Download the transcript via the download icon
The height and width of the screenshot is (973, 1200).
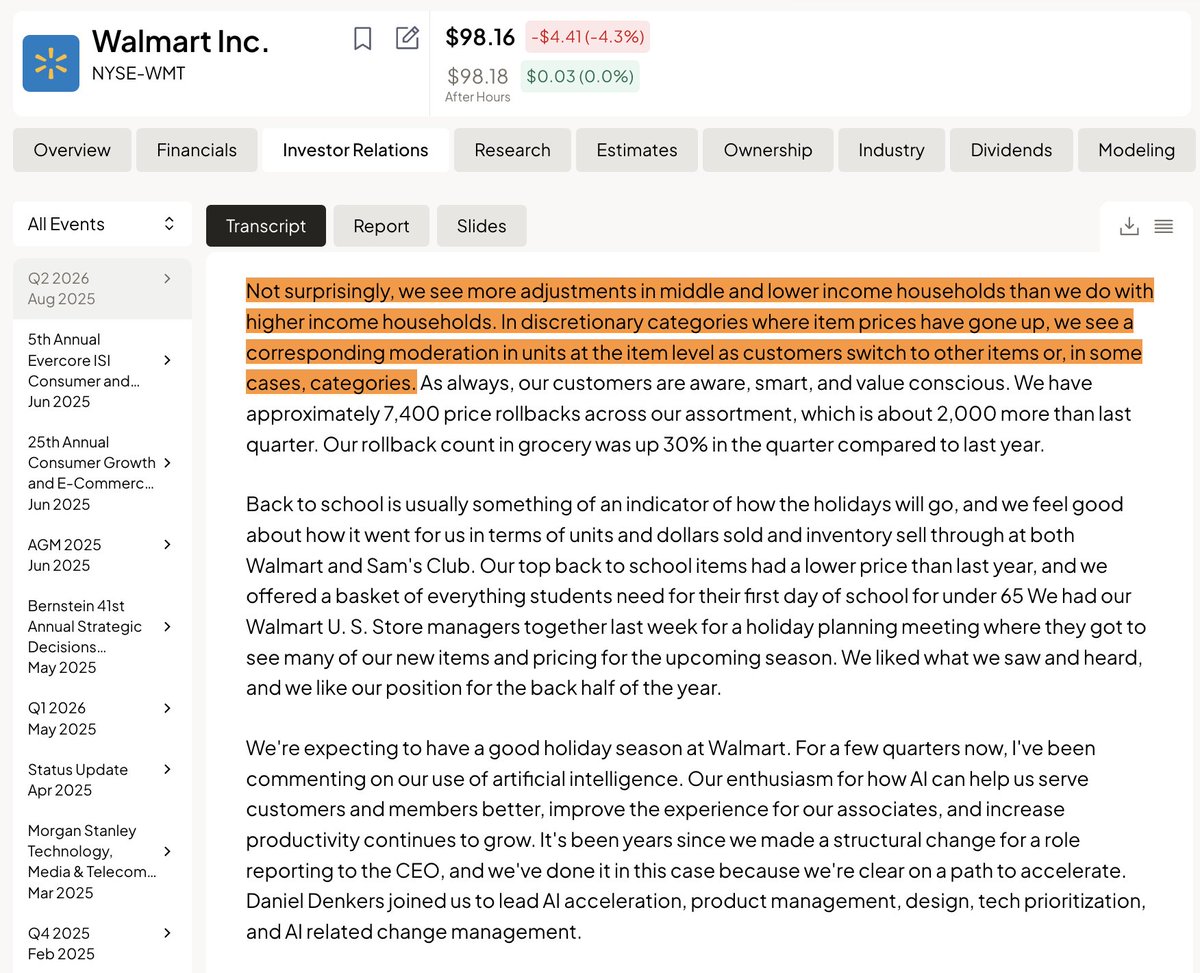(1129, 226)
